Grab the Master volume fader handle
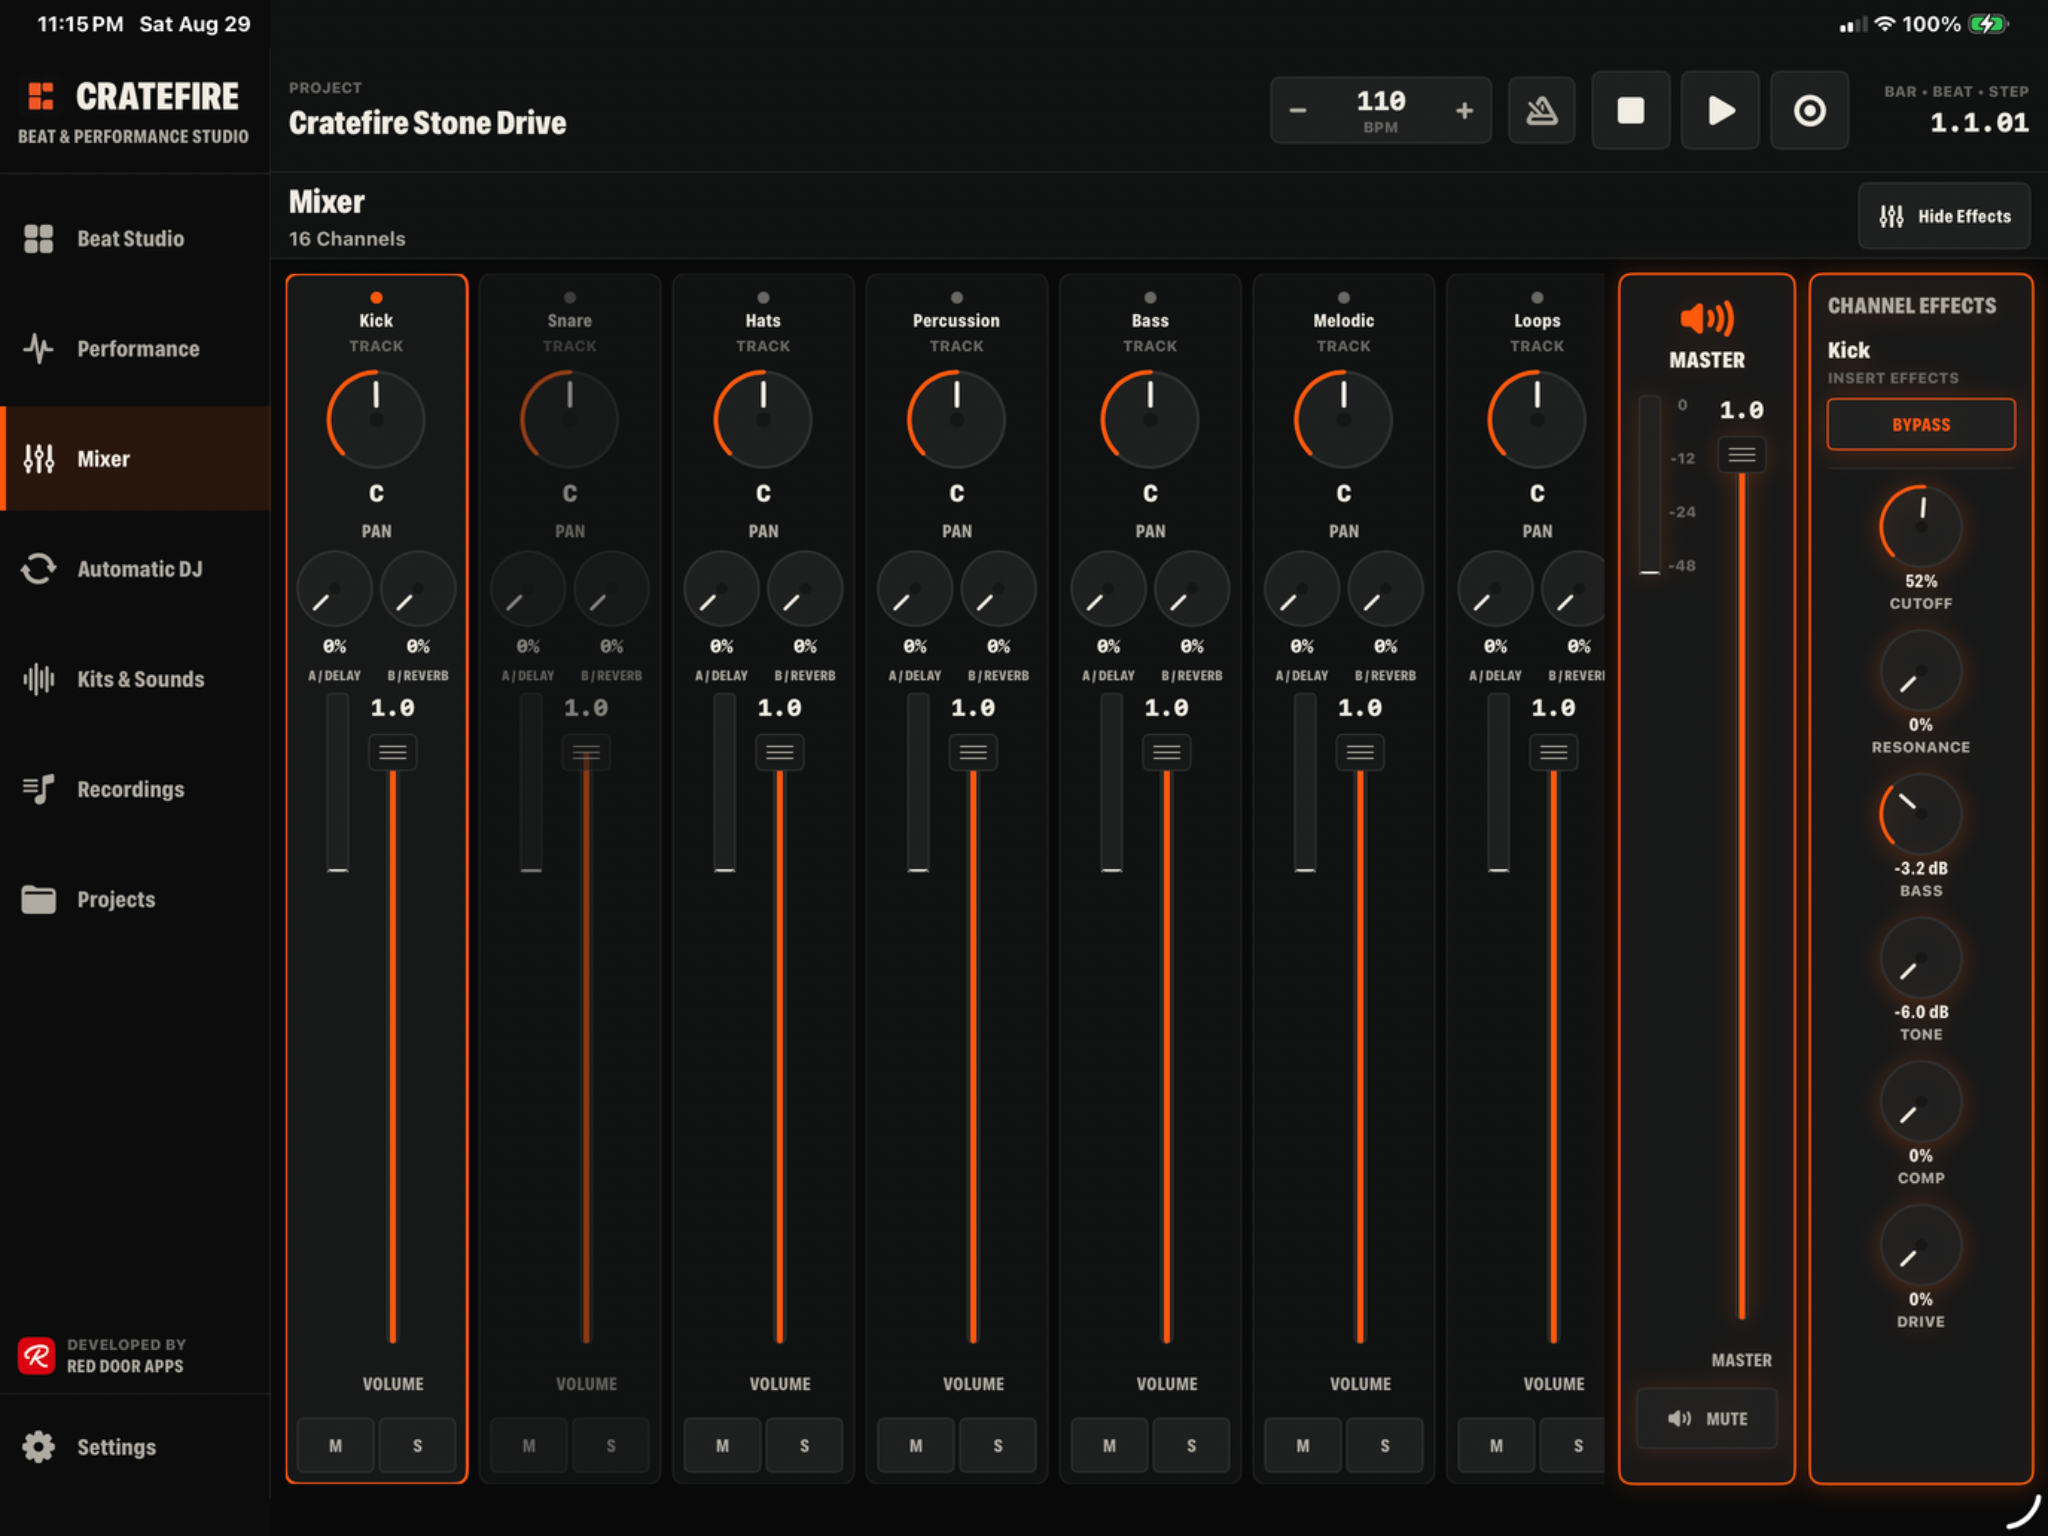Image resolution: width=2048 pixels, height=1536 pixels. pyautogui.click(x=1742, y=455)
